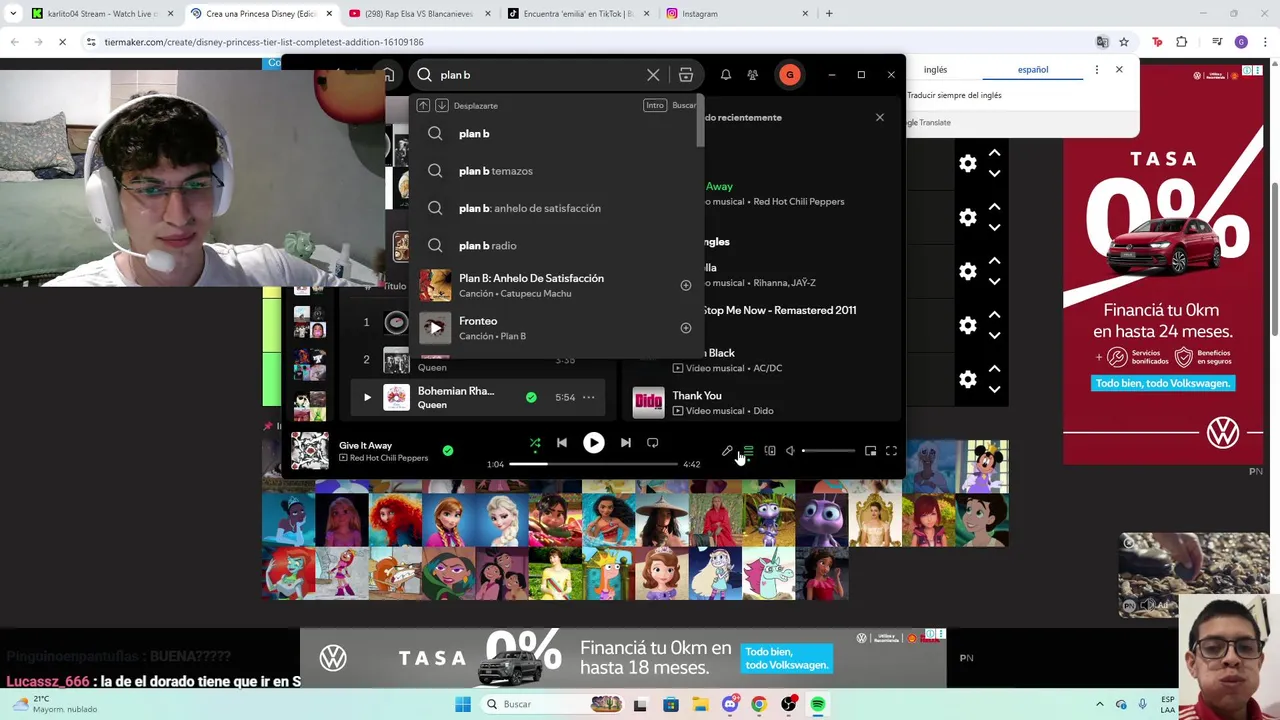Clear the Spotify search field

click(653, 75)
